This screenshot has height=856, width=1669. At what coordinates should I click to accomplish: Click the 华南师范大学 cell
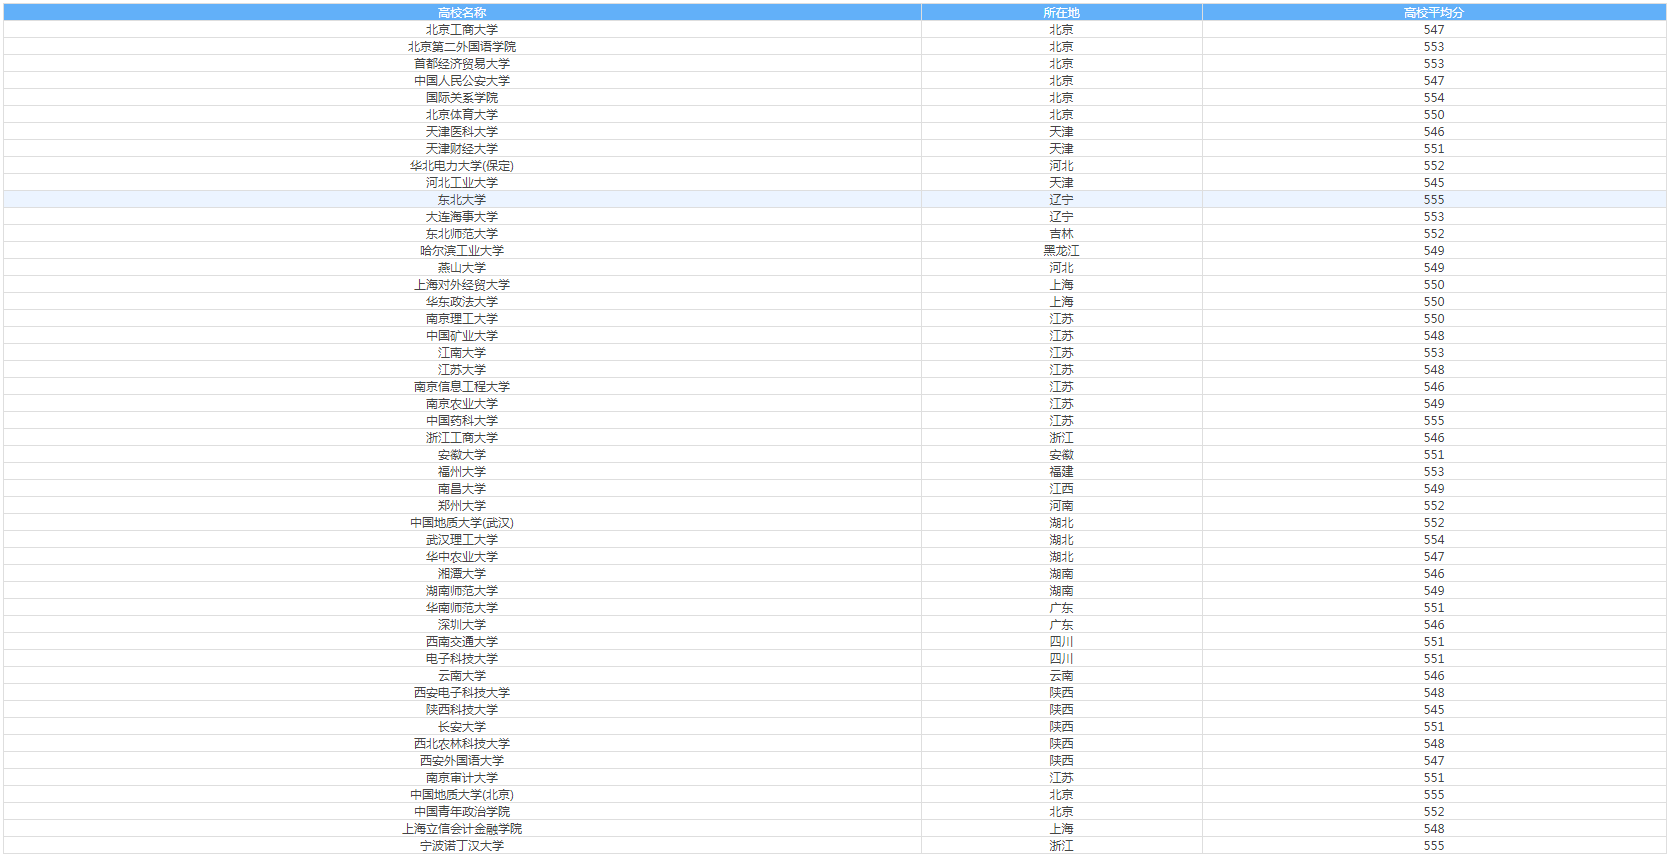tap(462, 608)
